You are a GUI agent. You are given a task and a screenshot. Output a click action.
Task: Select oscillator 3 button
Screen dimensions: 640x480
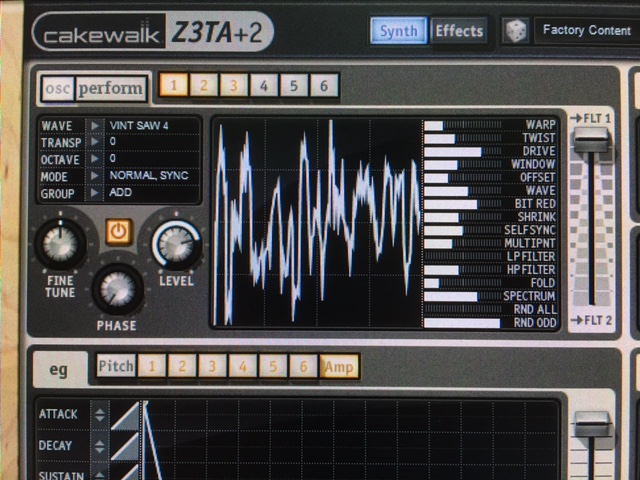[234, 86]
